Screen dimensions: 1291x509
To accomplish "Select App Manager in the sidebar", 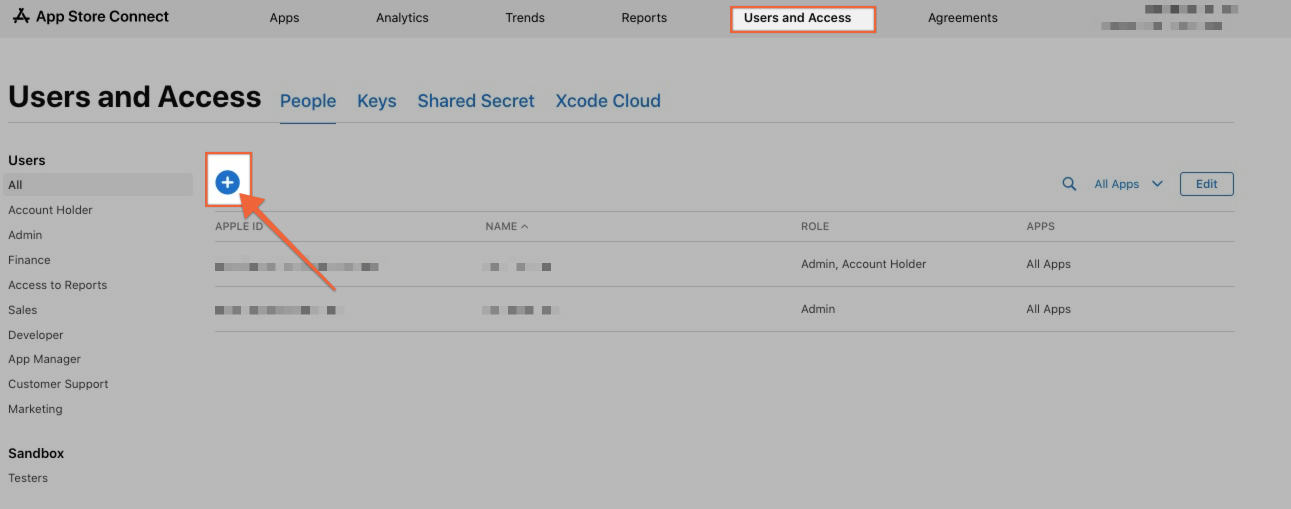I will [44, 359].
